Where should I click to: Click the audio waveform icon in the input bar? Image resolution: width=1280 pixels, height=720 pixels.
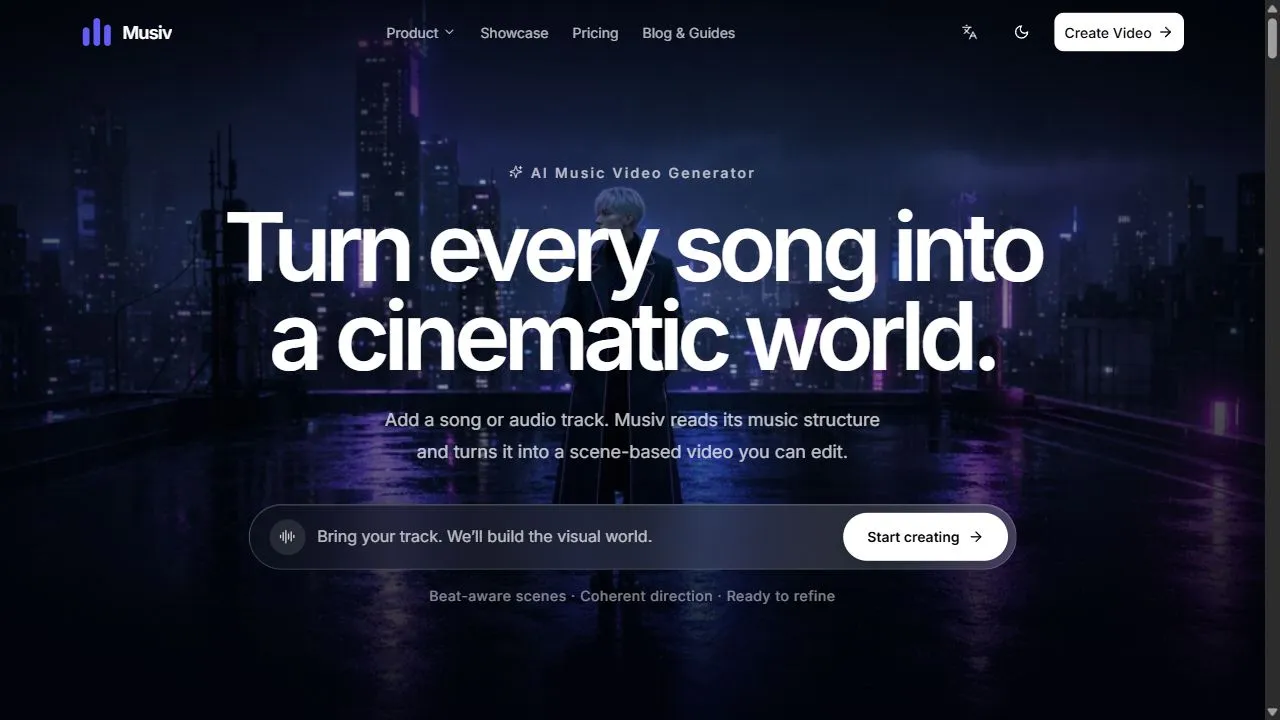(287, 537)
